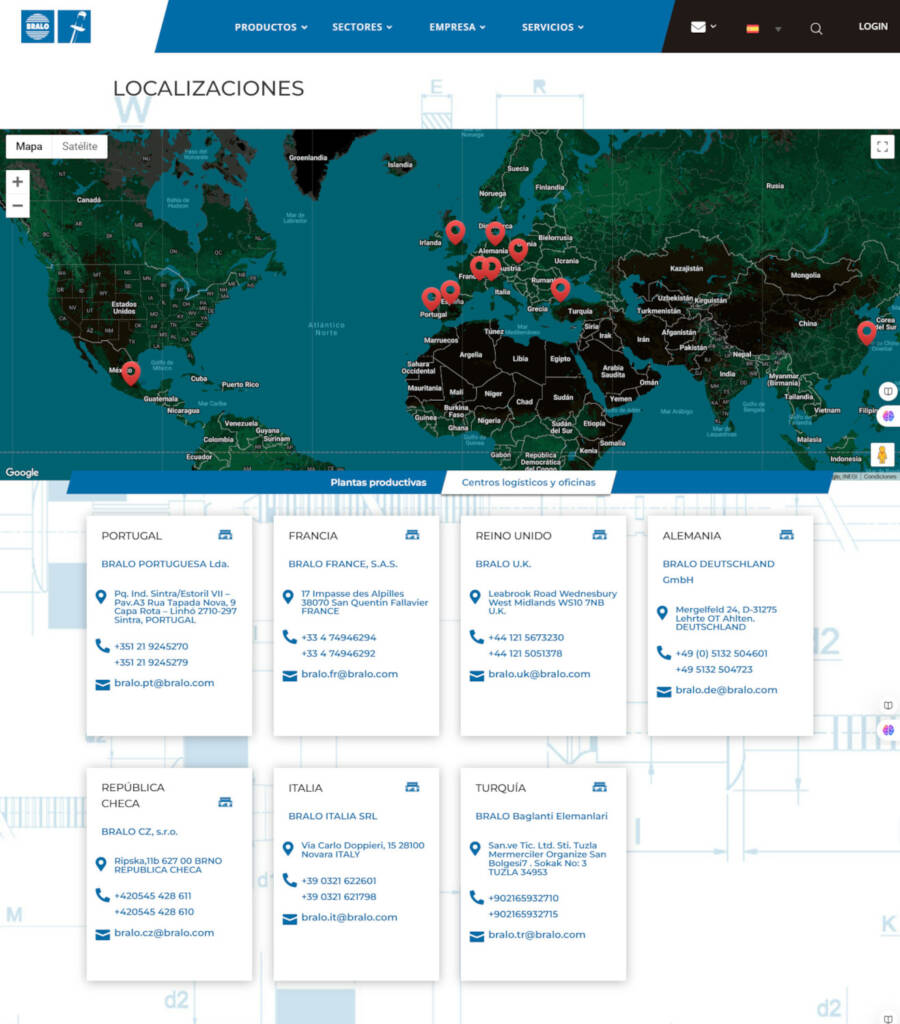Zoom out the map with minus button
Viewport: 900px width, 1024px height.
click(18, 206)
